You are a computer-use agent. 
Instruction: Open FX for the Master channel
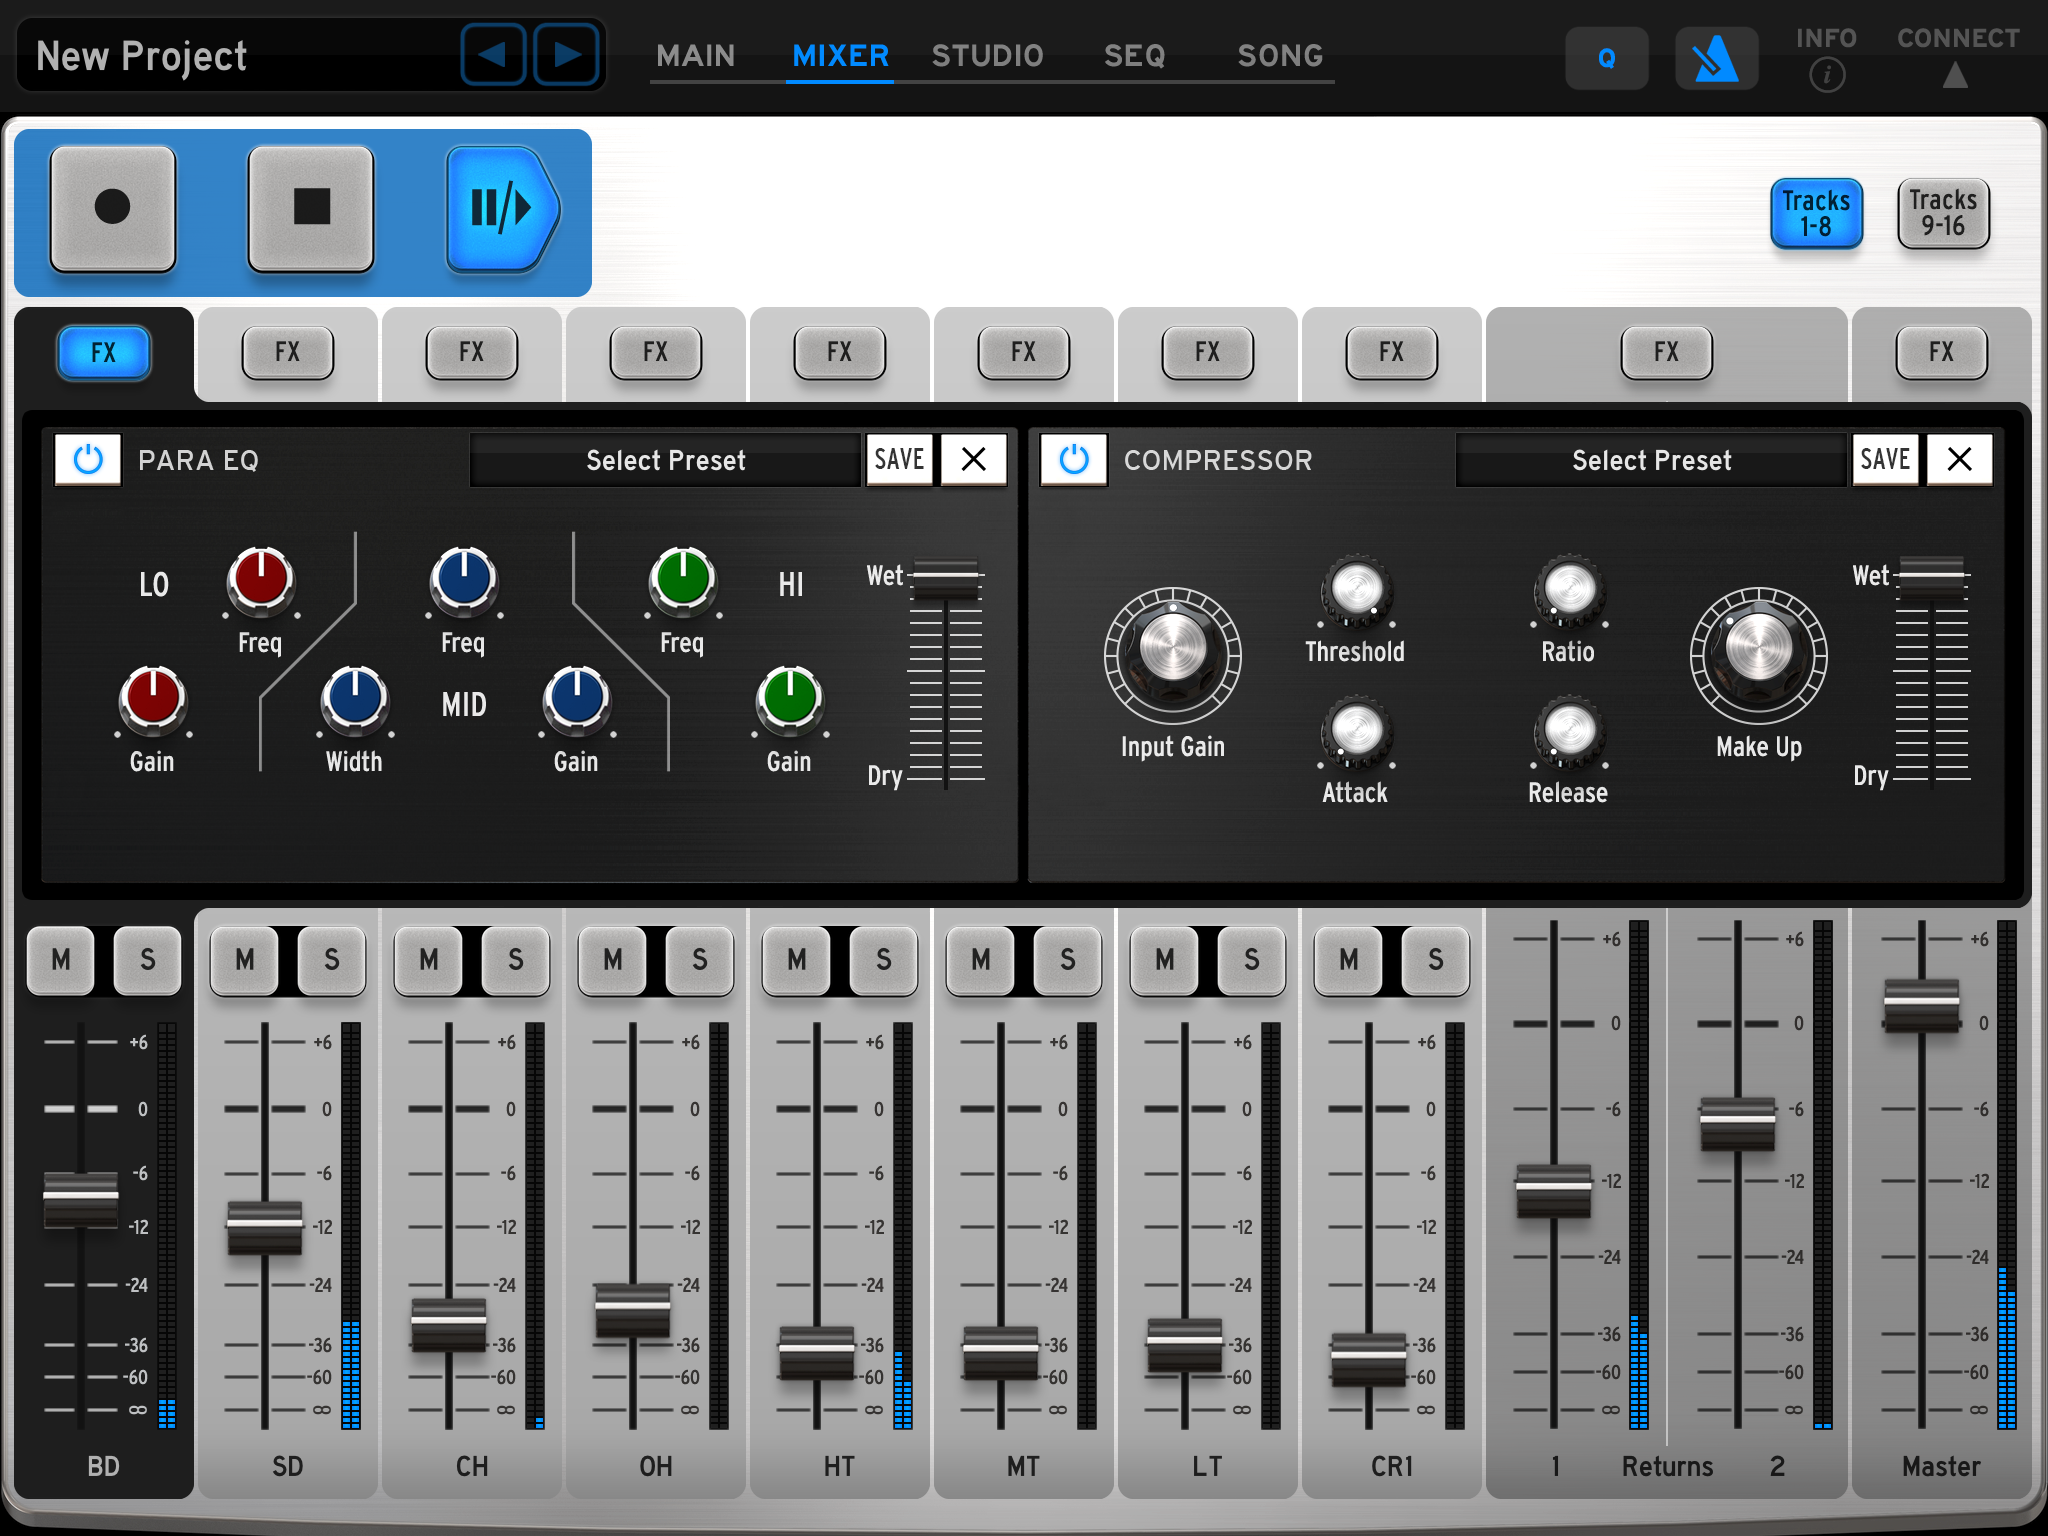pos(1941,352)
